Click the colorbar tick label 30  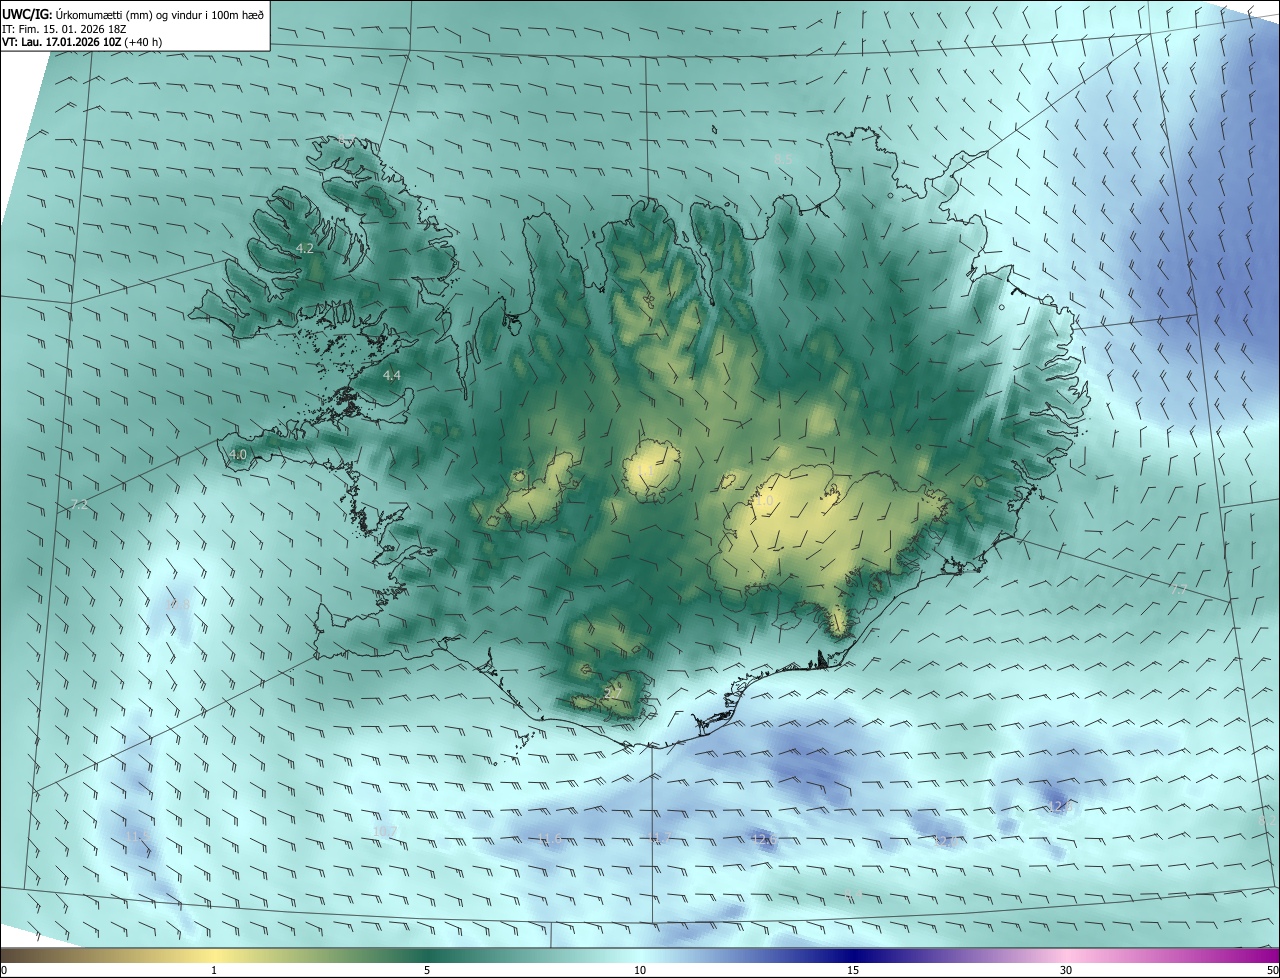[x=1066, y=970]
